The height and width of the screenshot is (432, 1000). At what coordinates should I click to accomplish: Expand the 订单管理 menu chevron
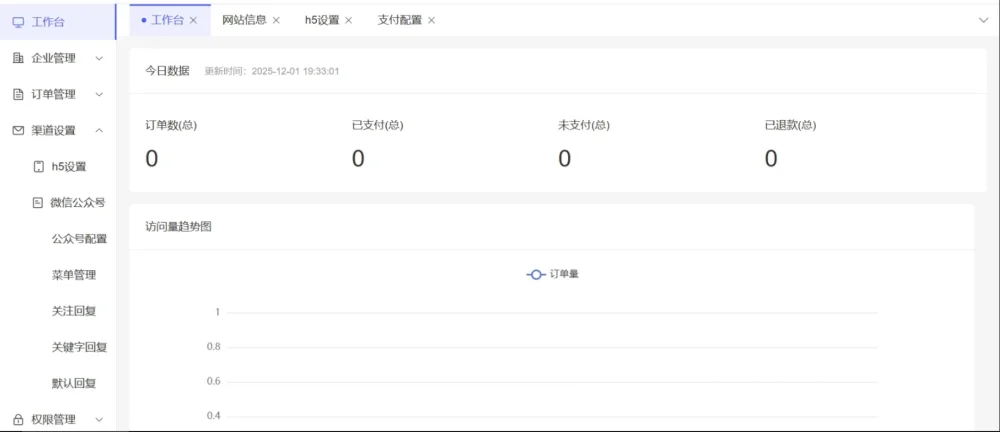pos(99,94)
